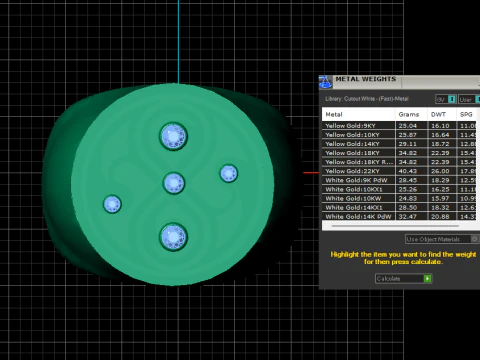
Task: Select the Yellow Gold:10KY row
Action: (x=399, y=135)
